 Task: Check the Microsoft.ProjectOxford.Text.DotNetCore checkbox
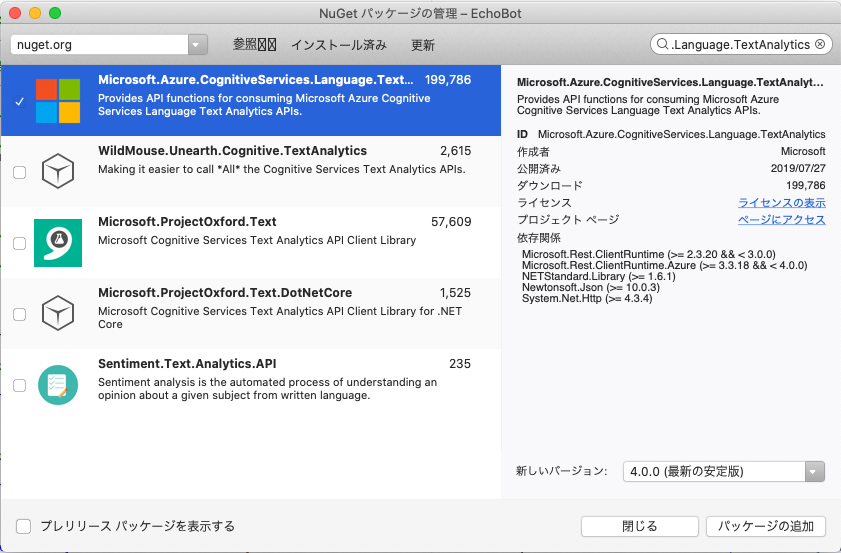click(x=19, y=314)
